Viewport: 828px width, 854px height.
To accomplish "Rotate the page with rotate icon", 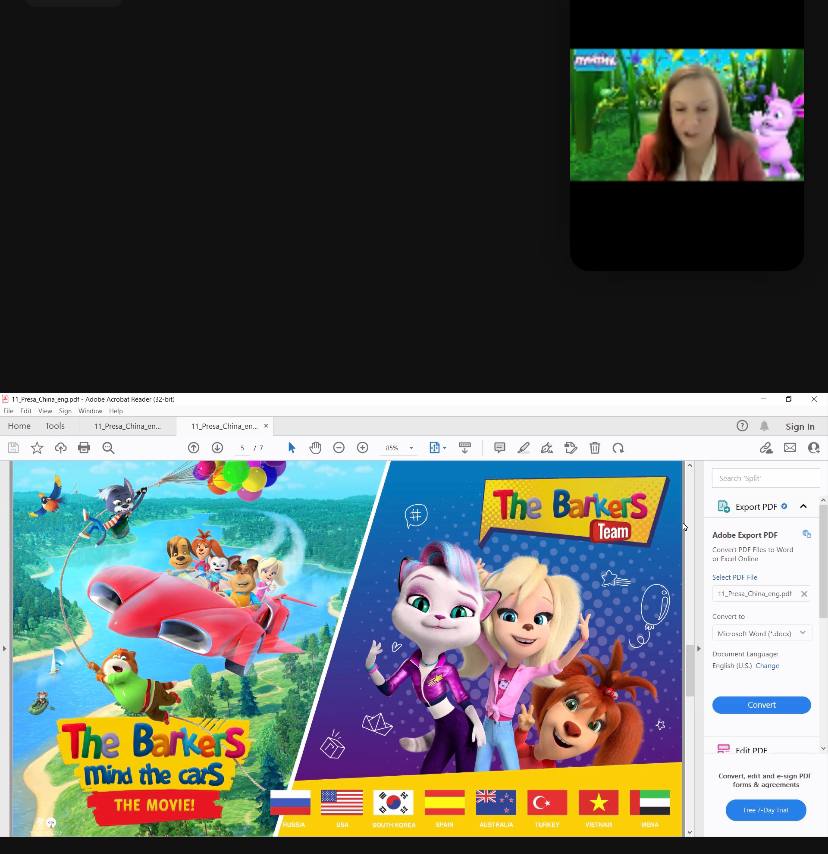I will (x=618, y=448).
